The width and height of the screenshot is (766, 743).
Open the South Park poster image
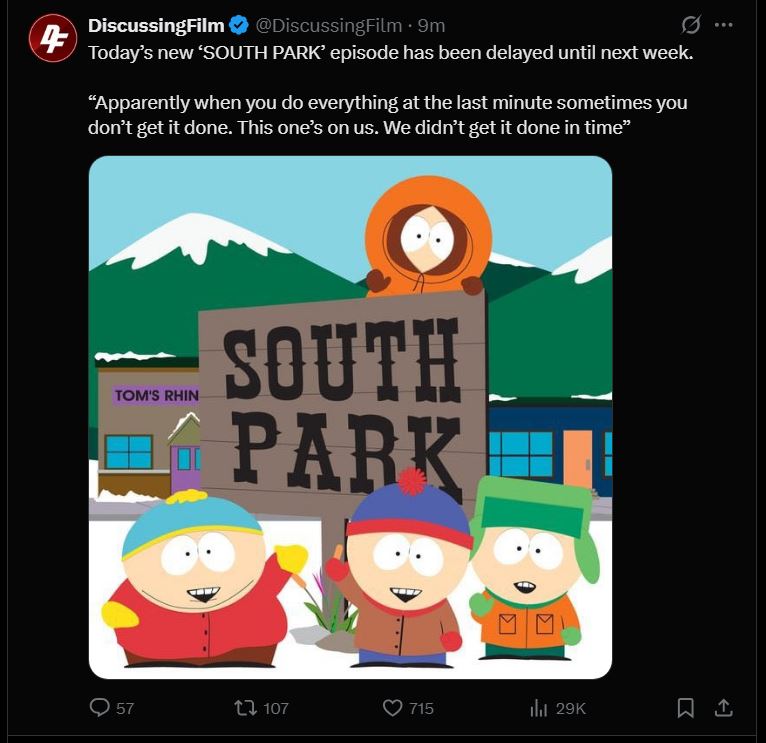pos(350,417)
